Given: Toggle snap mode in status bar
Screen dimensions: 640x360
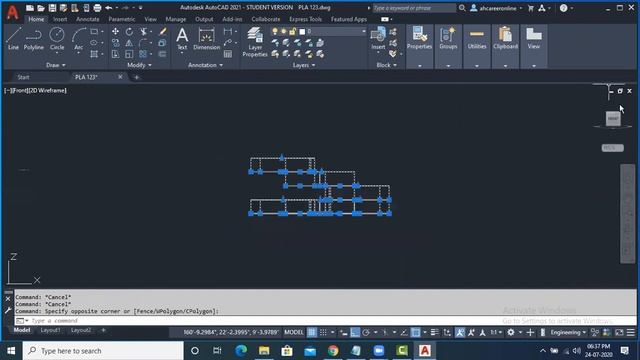Looking at the screenshot, I should pyautogui.click(x=323, y=332).
